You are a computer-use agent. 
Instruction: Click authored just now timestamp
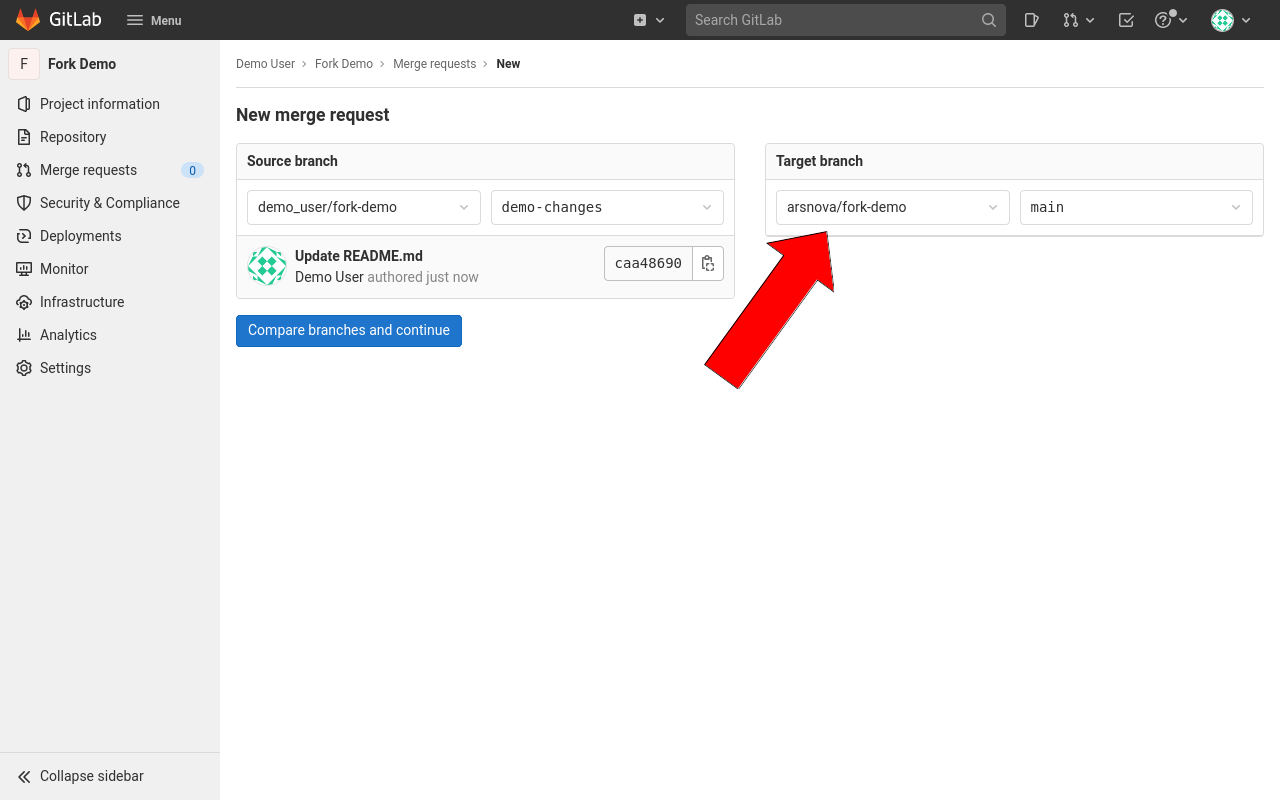point(423,277)
